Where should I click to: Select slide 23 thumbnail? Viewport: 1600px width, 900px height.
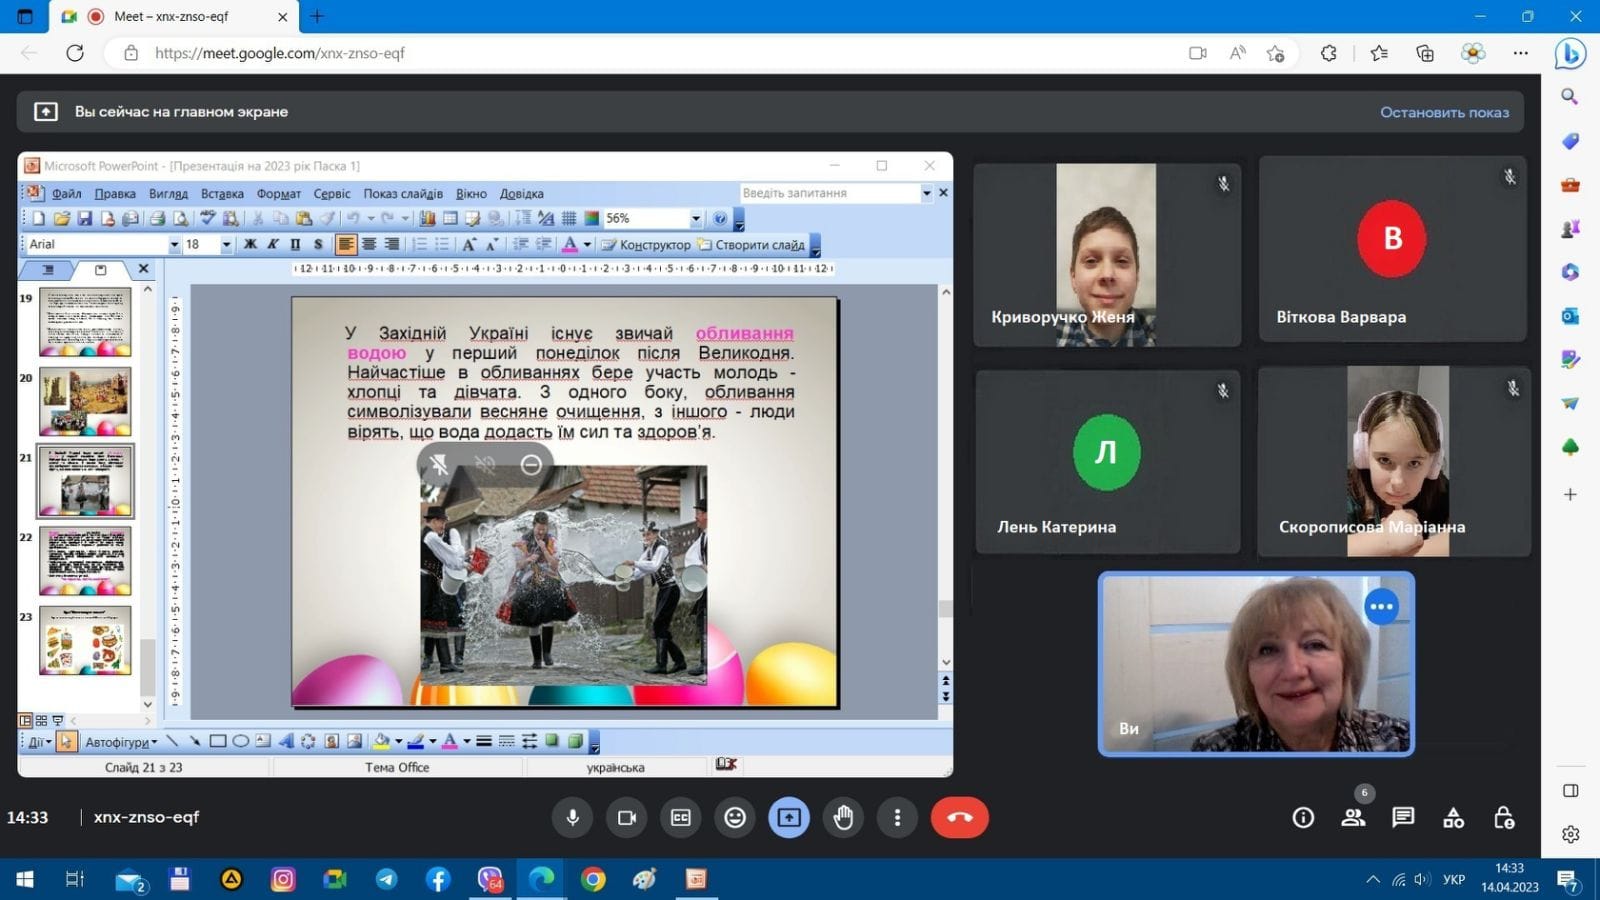[x=85, y=641]
